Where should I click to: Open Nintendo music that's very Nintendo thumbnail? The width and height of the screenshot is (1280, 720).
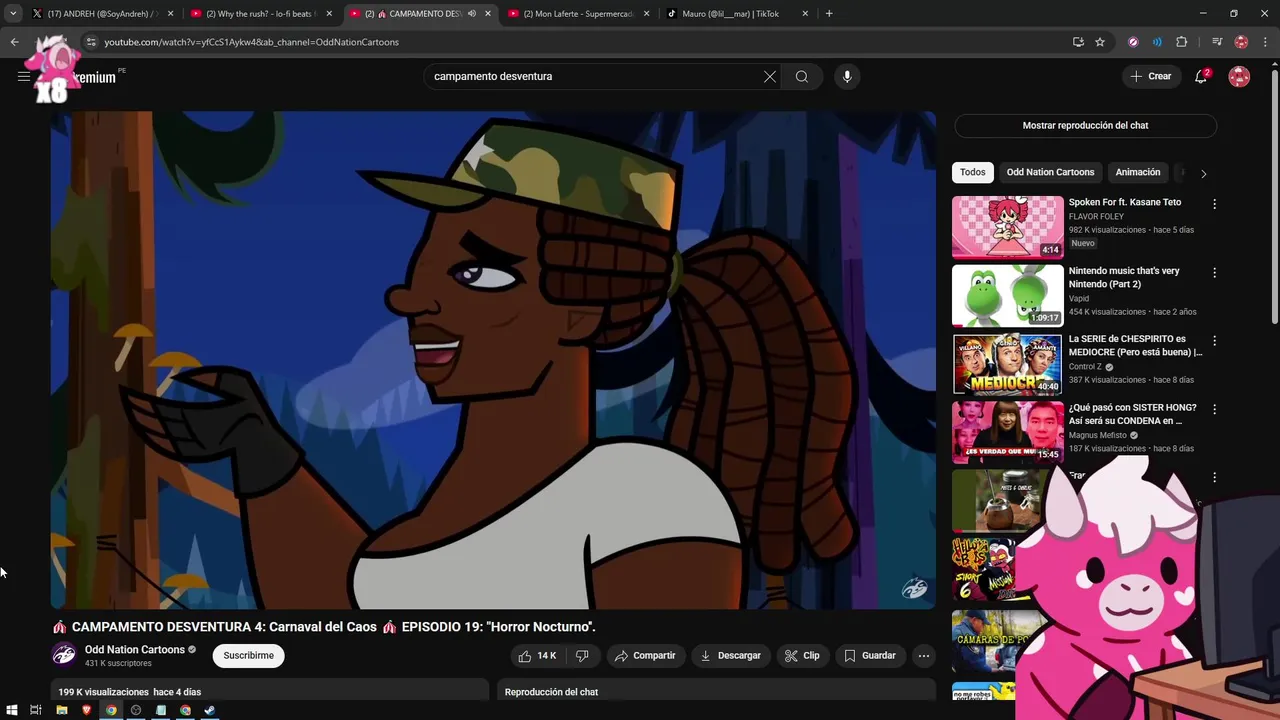coord(1008,296)
